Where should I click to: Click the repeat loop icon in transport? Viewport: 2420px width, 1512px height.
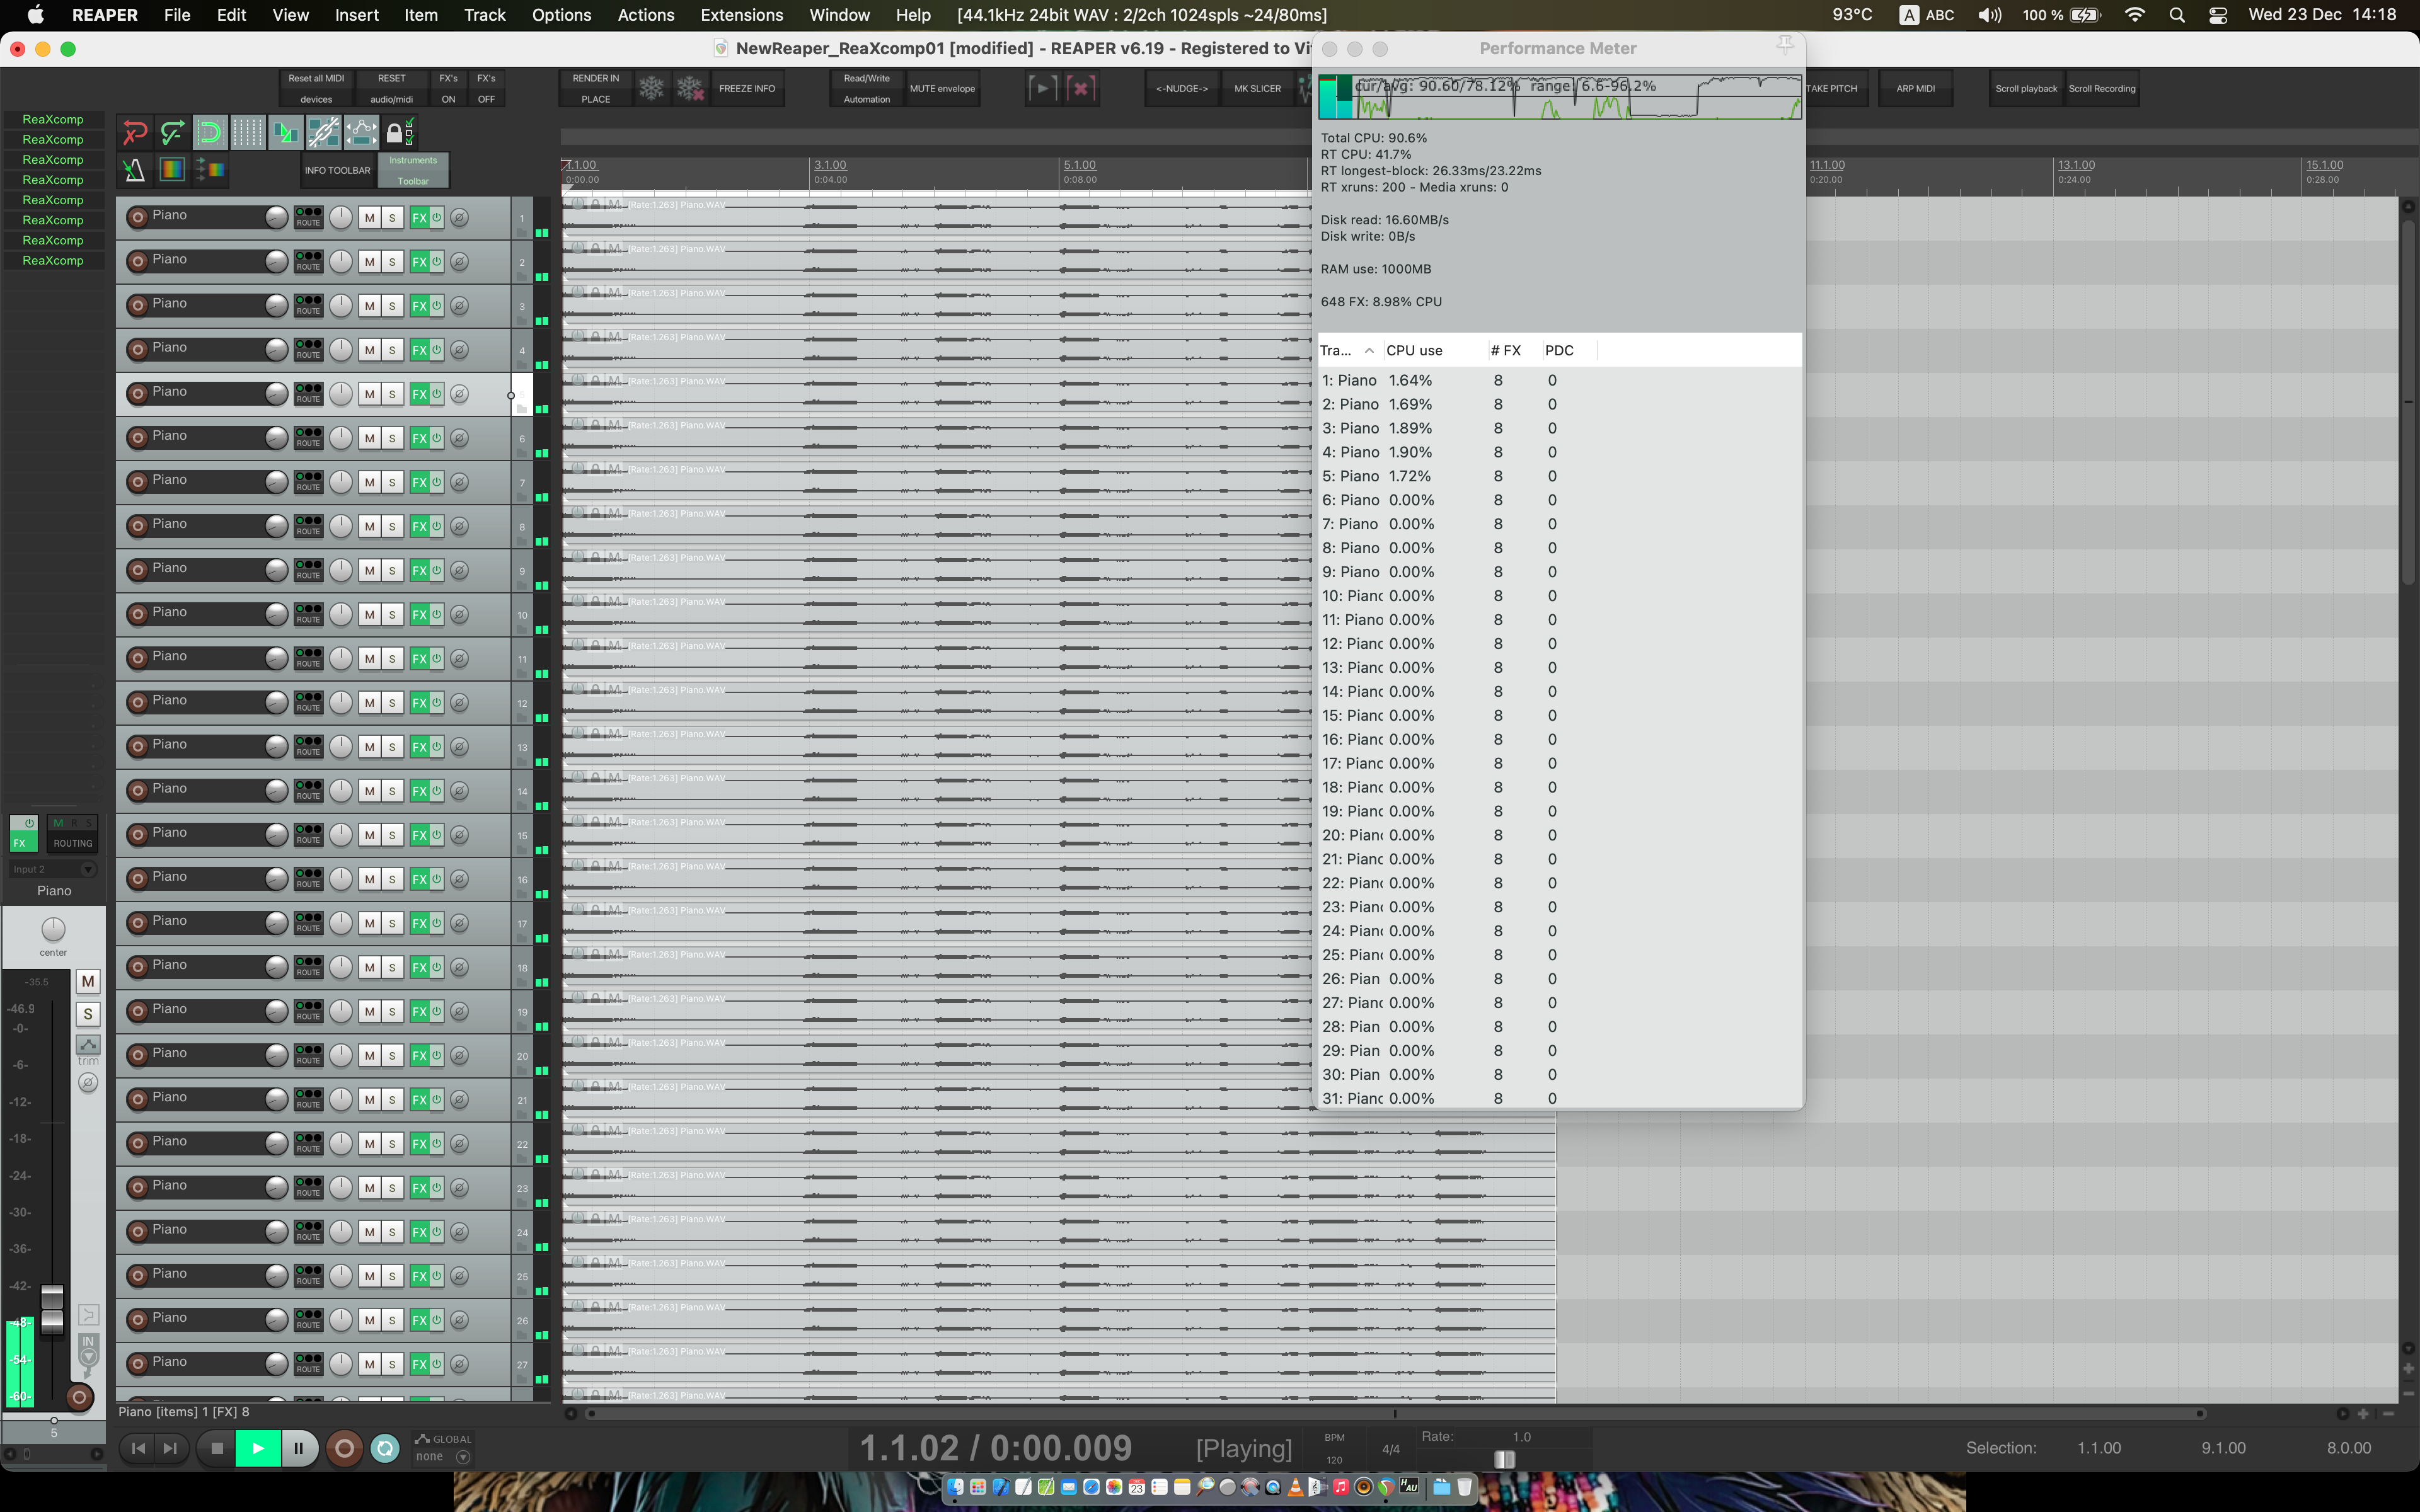point(385,1448)
